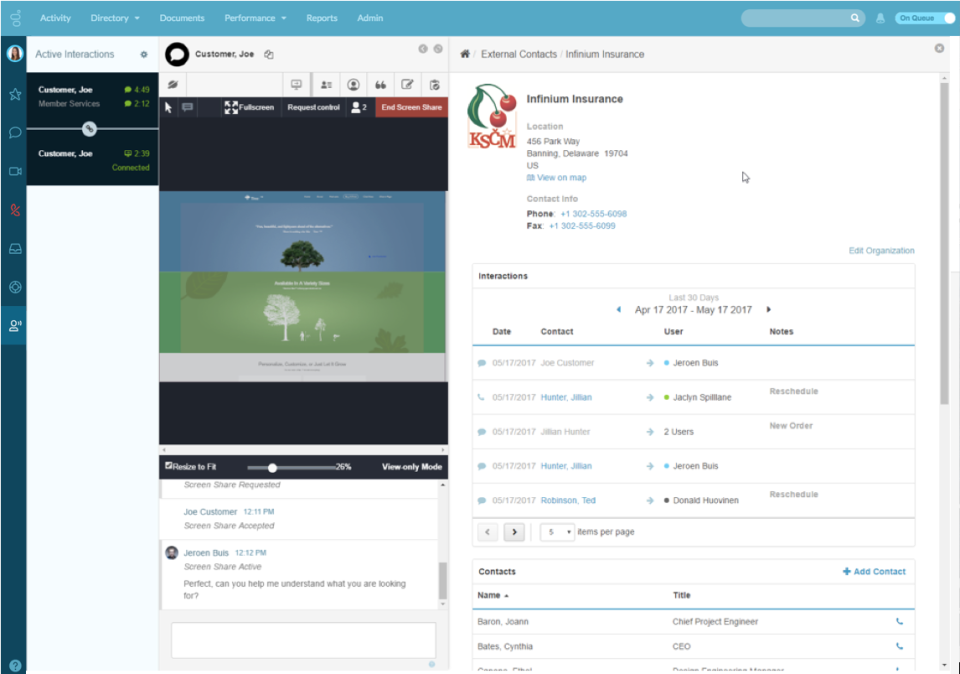Image resolution: width=960 pixels, height=674 pixels.
Task: Open the Admin menu
Action: pyautogui.click(x=370, y=17)
